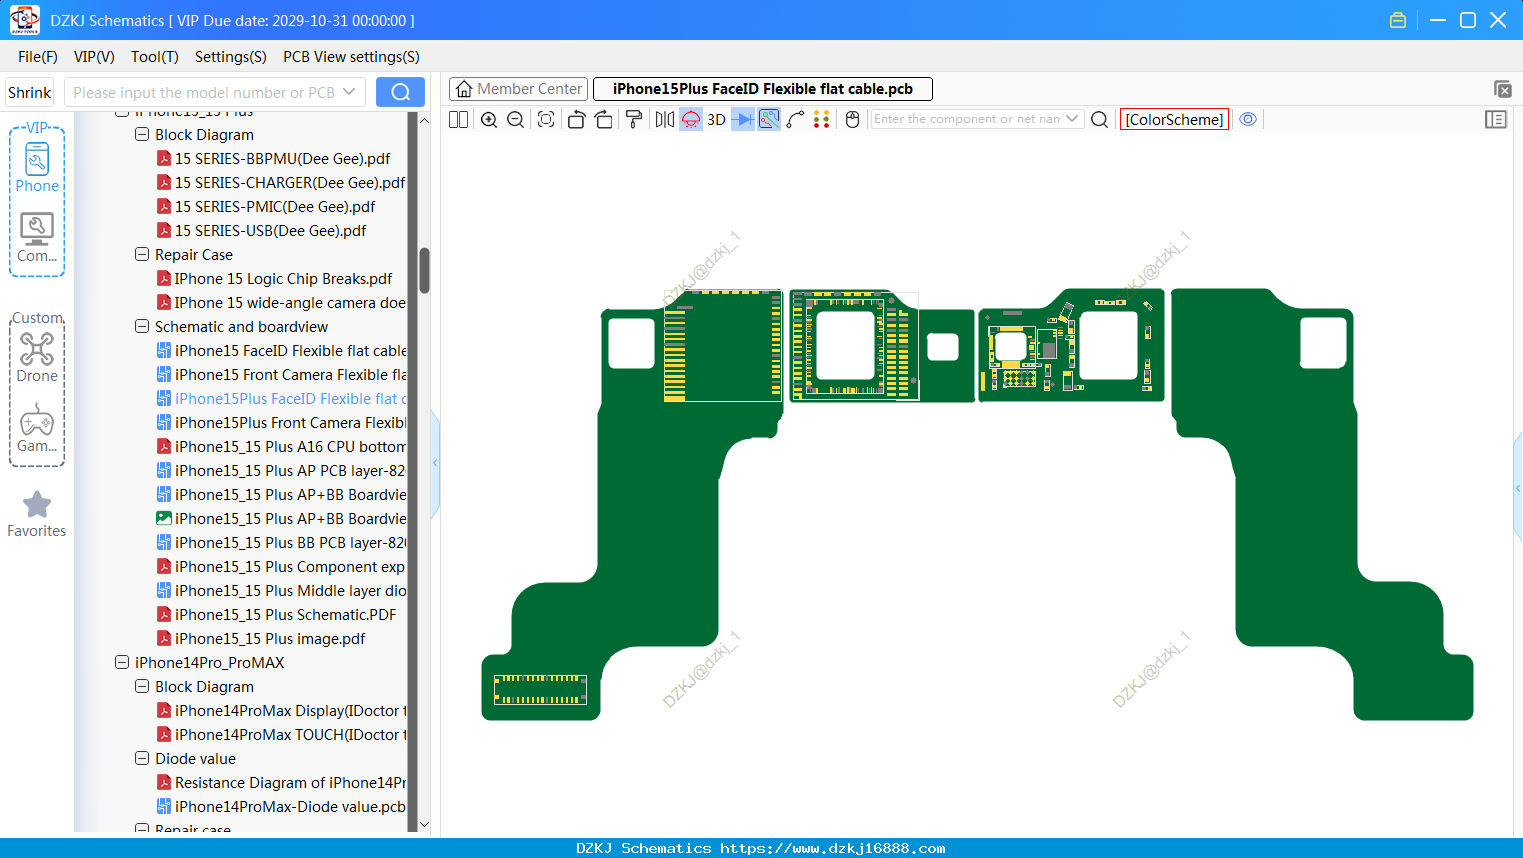Click scroll down arrow of file tree
1523x858 pixels.
point(424,825)
